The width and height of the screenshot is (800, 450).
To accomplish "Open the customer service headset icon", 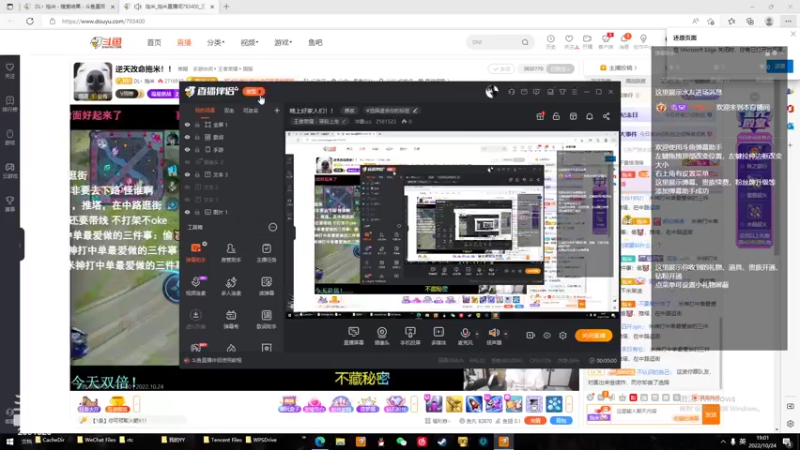I will pos(511,92).
